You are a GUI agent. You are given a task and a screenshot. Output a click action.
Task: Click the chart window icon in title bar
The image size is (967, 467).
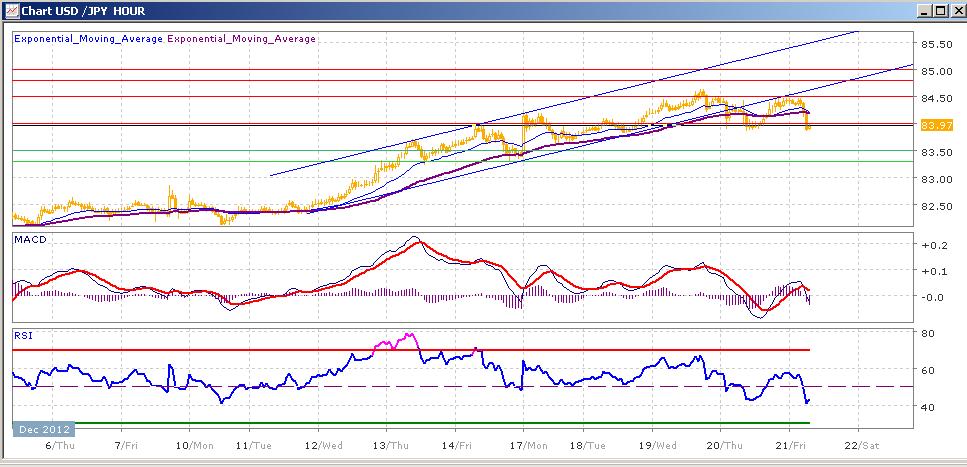click(x=10, y=10)
